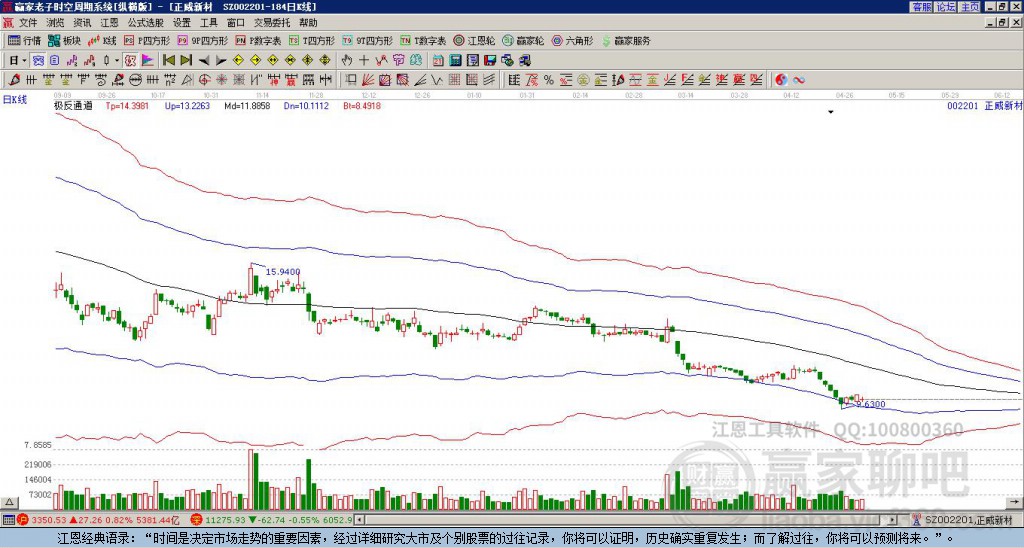Open the 9P四方形 tool
The height and width of the screenshot is (548, 1024).
202,40
